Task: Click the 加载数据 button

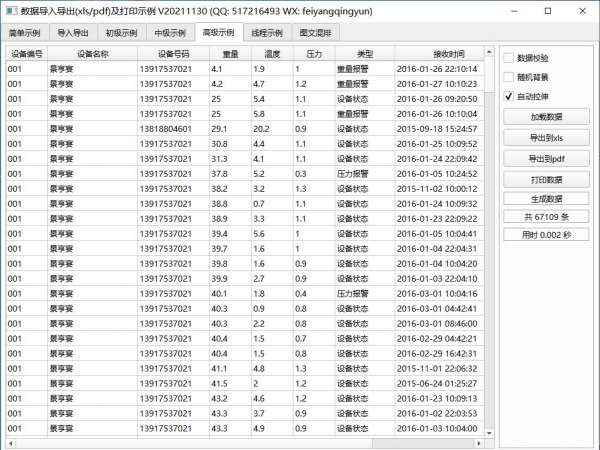Action: click(x=546, y=117)
